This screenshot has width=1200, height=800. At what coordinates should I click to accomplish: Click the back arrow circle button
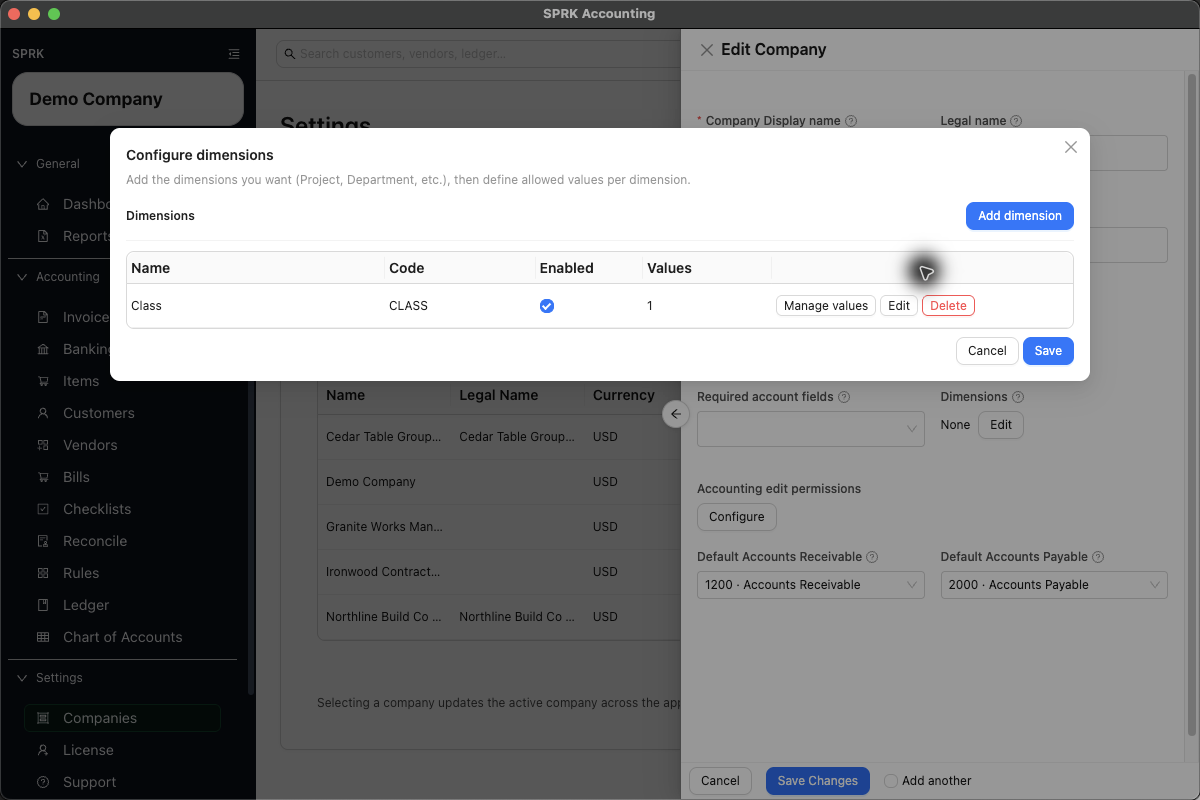676,414
